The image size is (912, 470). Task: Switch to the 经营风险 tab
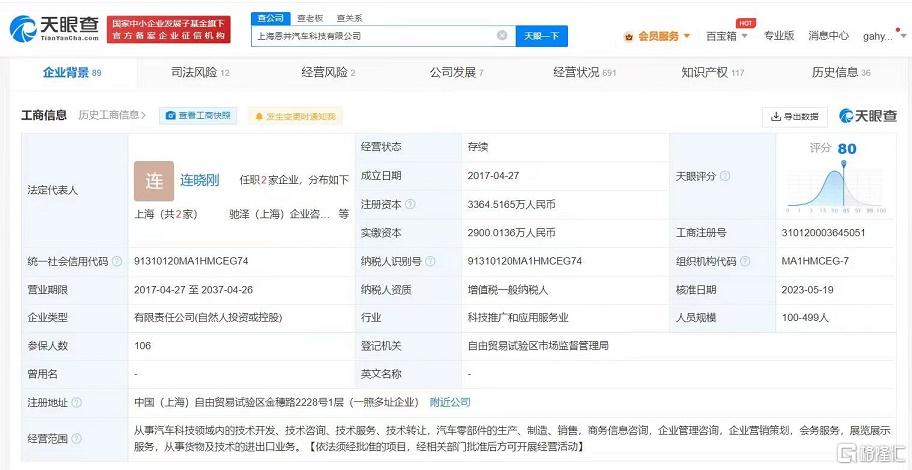click(x=328, y=73)
